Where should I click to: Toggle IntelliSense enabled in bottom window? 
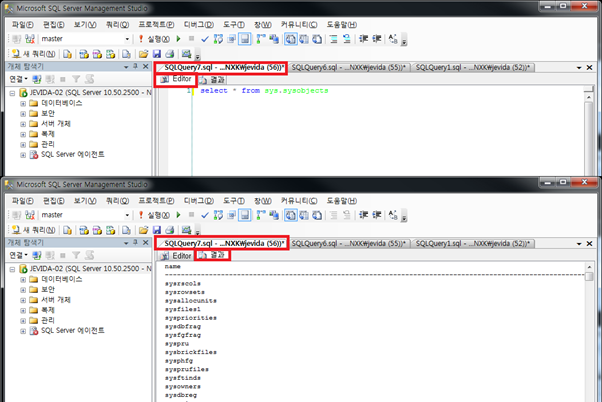click(245, 215)
